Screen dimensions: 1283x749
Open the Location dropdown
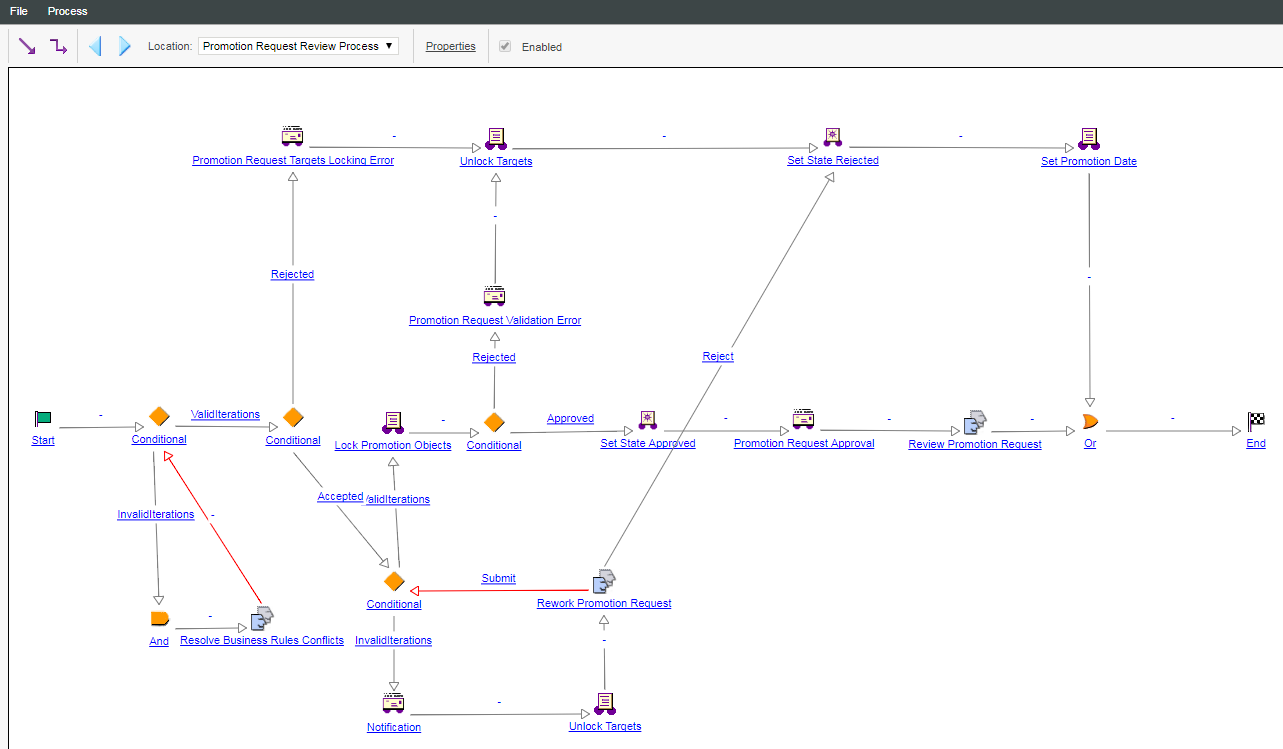click(x=298, y=46)
